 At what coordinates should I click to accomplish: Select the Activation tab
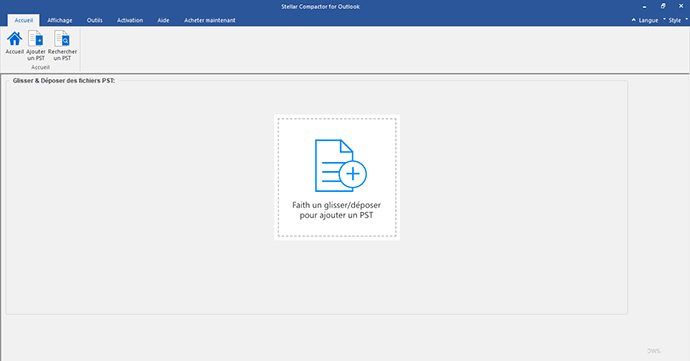pyautogui.click(x=130, y=20)
